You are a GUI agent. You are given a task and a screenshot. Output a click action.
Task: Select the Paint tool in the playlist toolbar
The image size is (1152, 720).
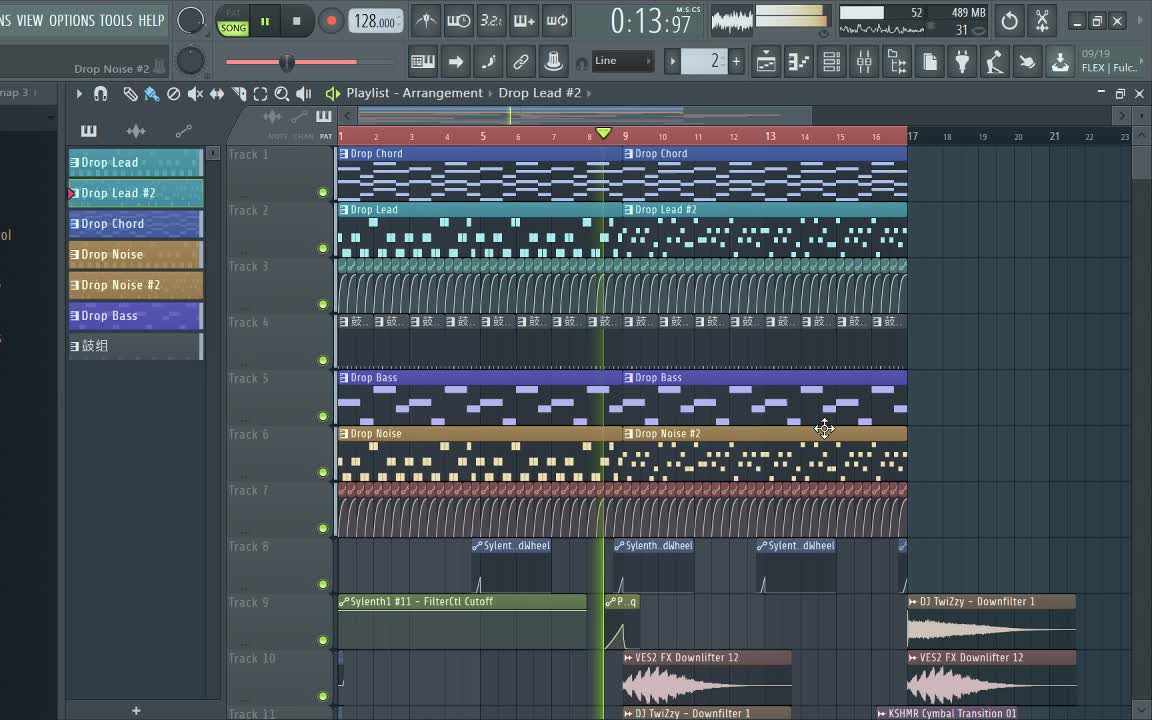[152, 93]
